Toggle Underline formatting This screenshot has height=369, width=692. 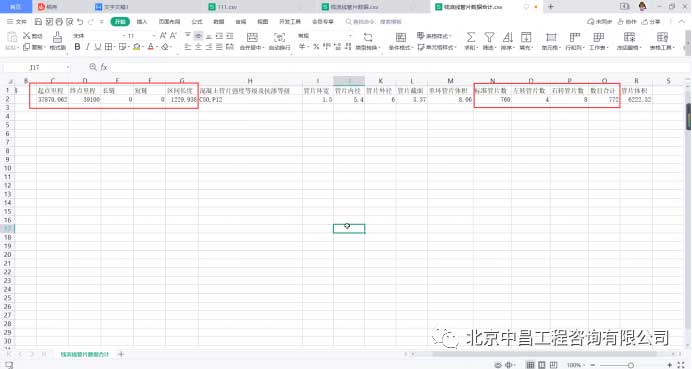pyautogui.click(x=98, y=47)
